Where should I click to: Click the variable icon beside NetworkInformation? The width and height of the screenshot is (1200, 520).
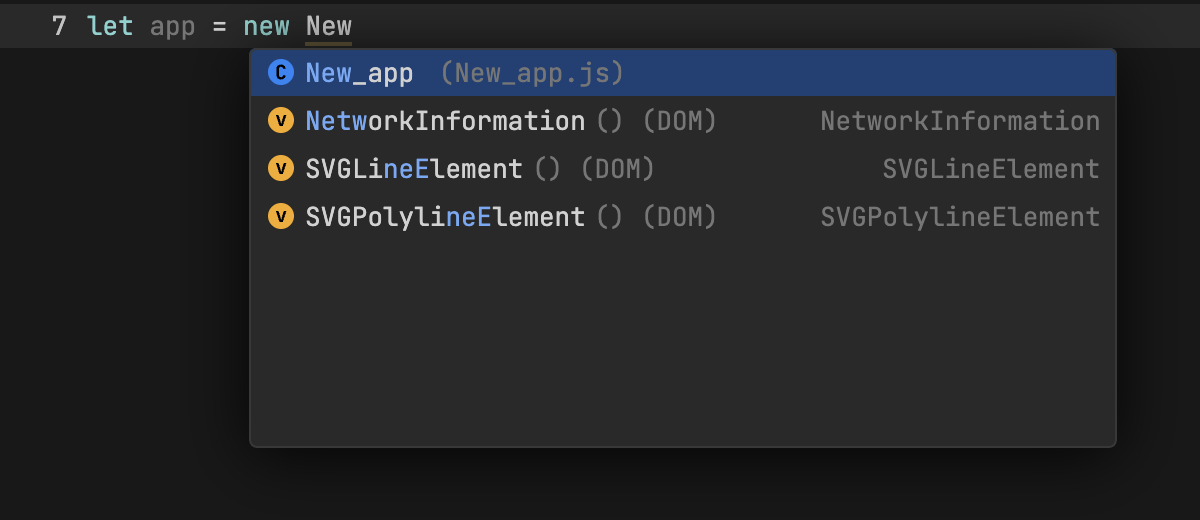tap(281, 121)
